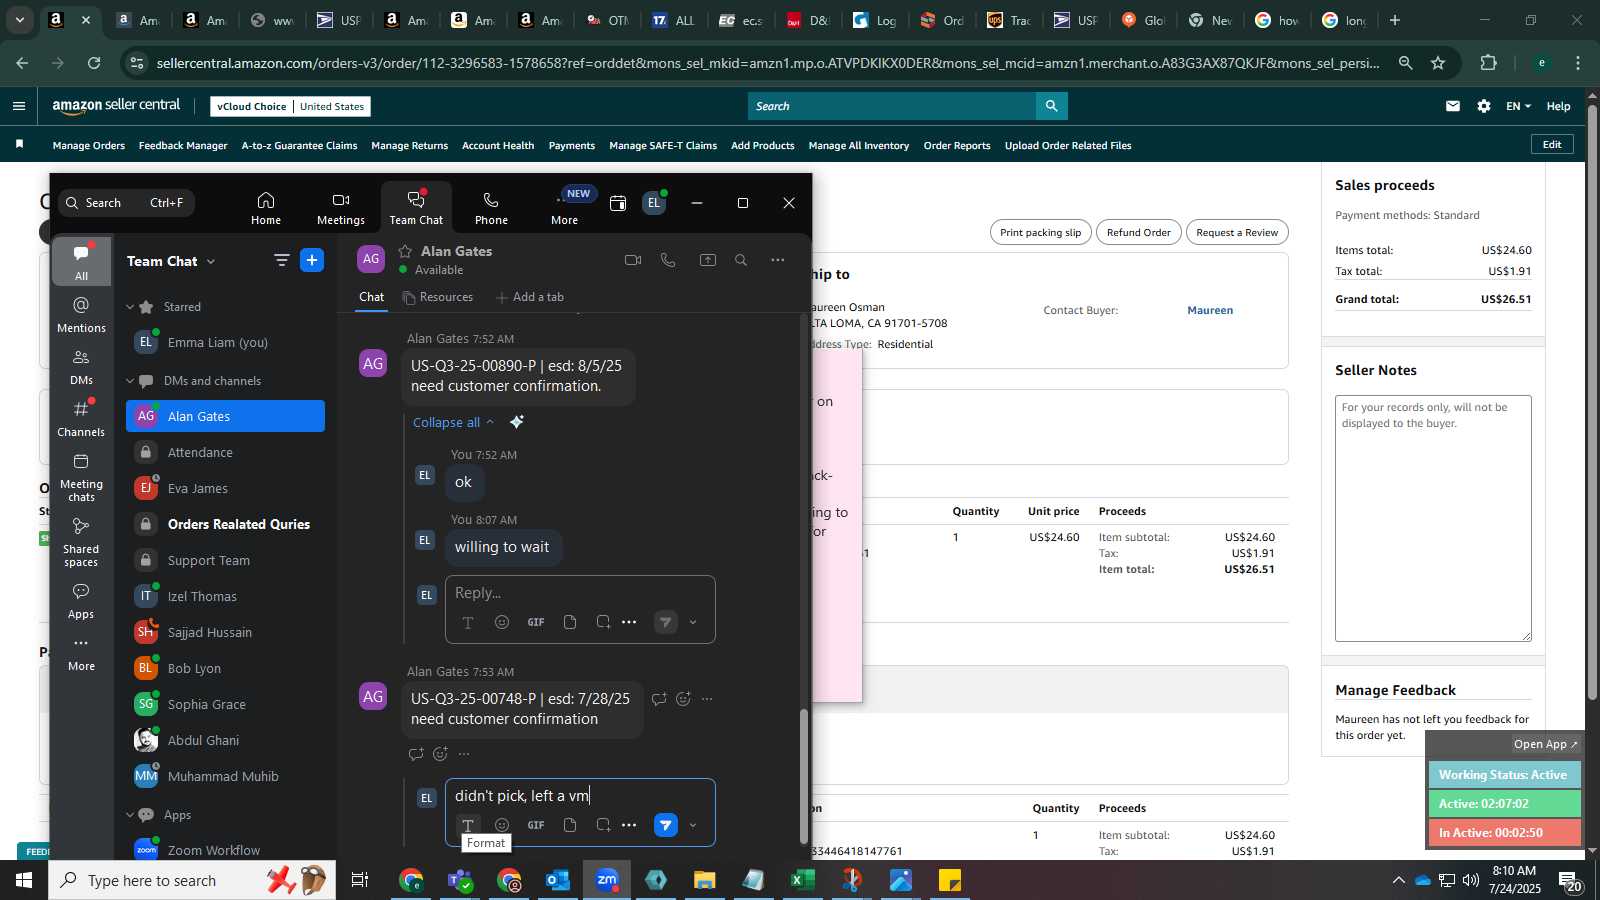
Task: Click share screen icon in chat header
Action: tap(708, 260)
